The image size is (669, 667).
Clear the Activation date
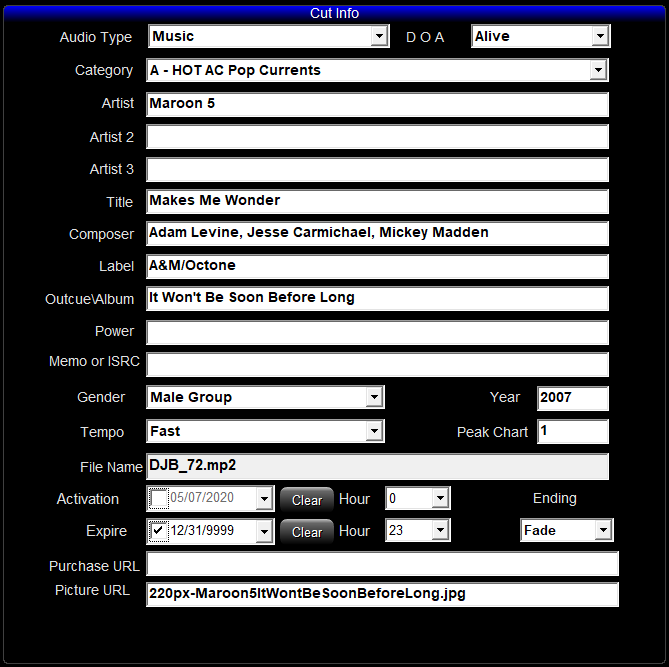(307, 500)
